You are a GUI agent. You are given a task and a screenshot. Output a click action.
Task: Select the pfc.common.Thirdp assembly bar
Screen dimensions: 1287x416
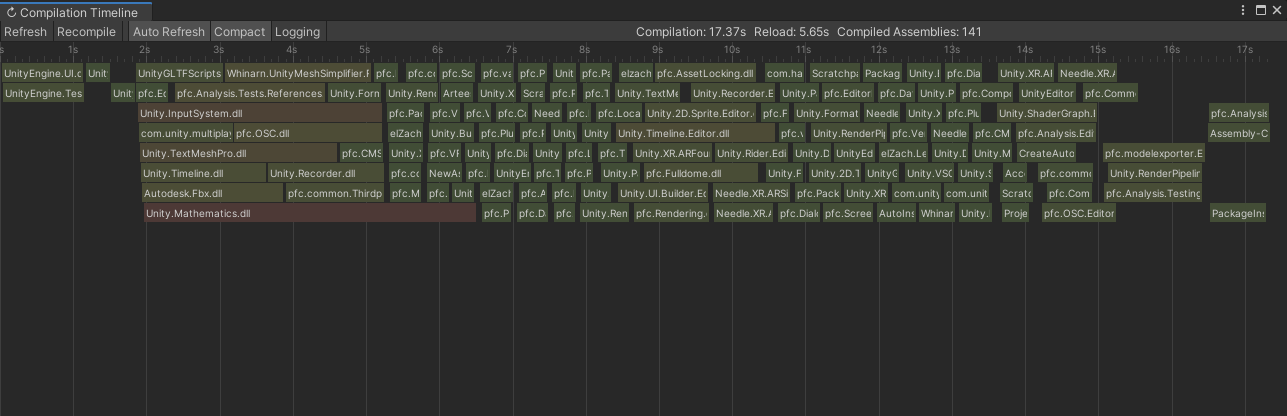[x=335, y=193]
